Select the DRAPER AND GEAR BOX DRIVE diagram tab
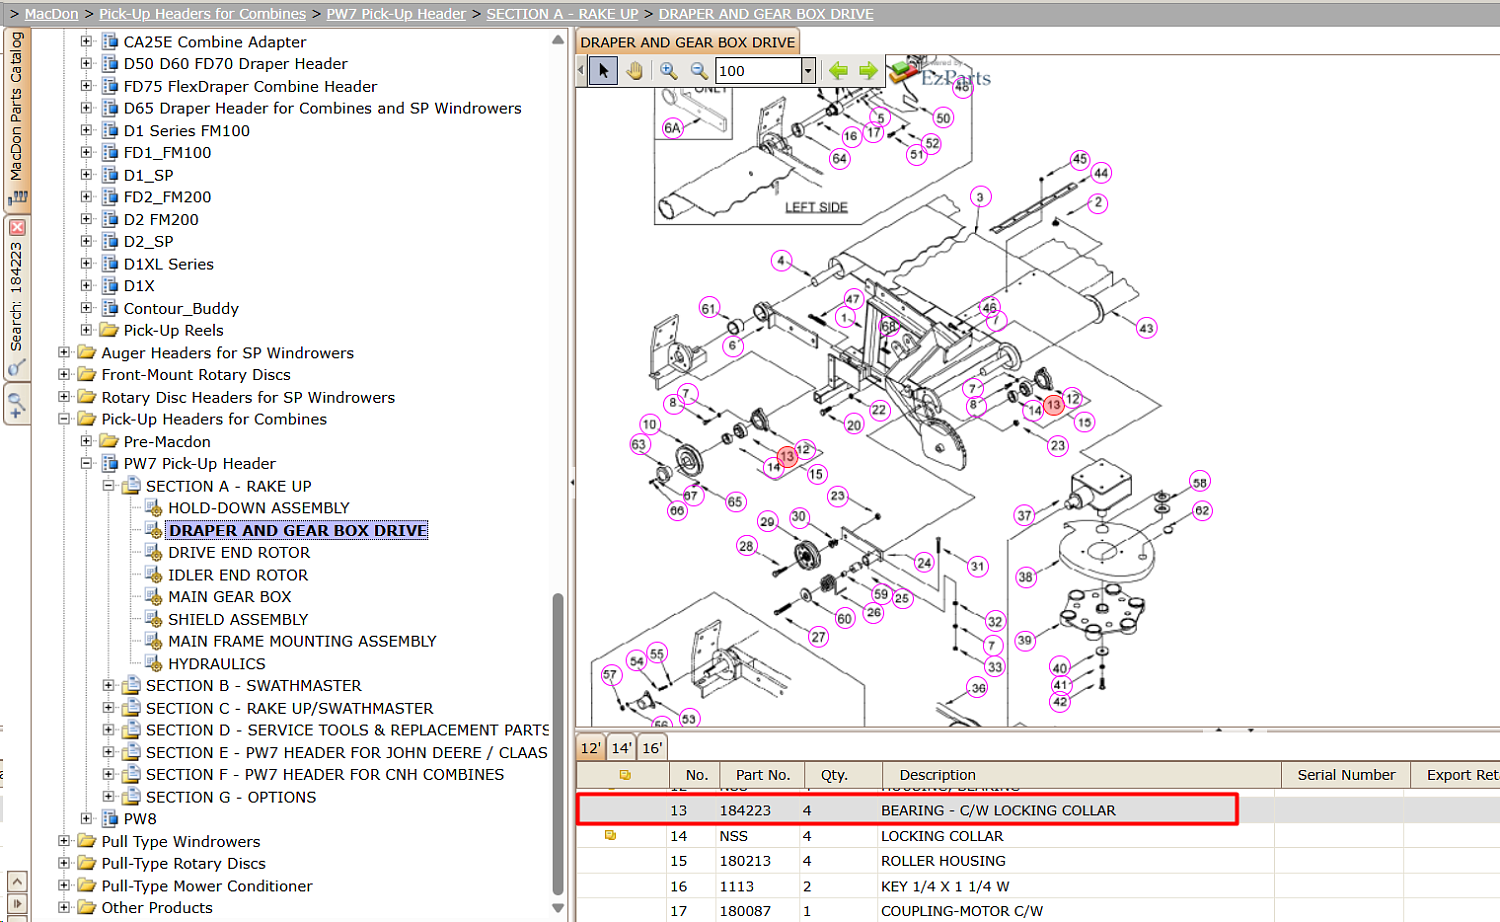Viewport: 1500px width, 922px height. pos(688,42)
